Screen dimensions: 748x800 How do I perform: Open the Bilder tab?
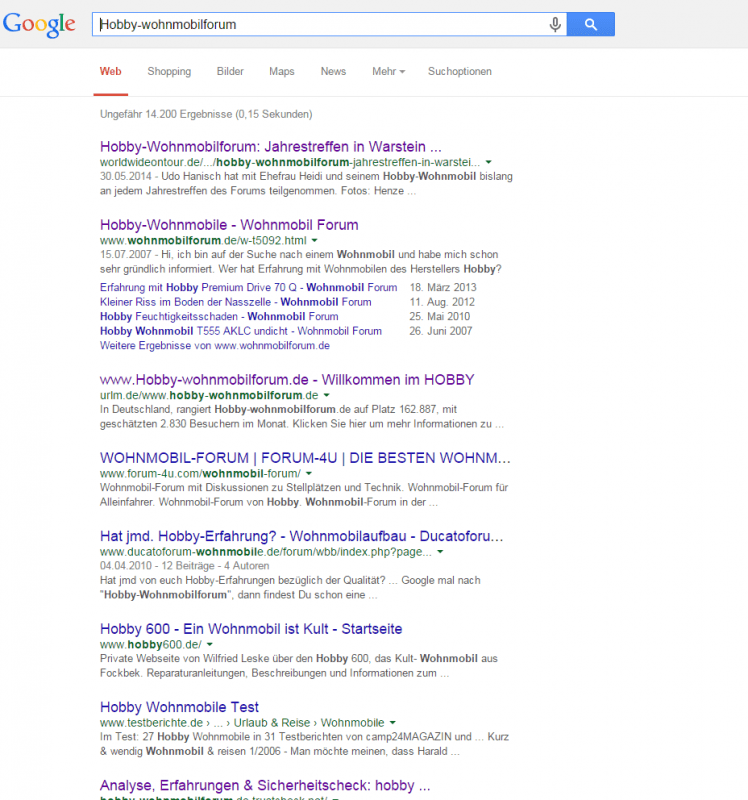click(230, 72)
